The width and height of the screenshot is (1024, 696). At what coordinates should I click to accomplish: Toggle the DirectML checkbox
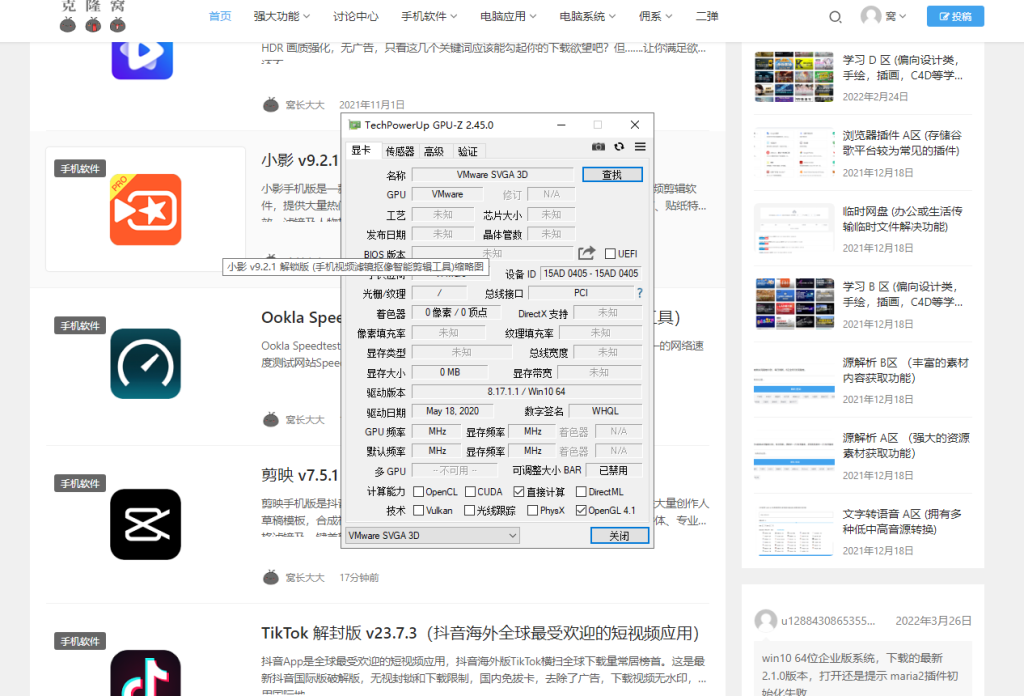pyautogui.click(x=581, y=492)
